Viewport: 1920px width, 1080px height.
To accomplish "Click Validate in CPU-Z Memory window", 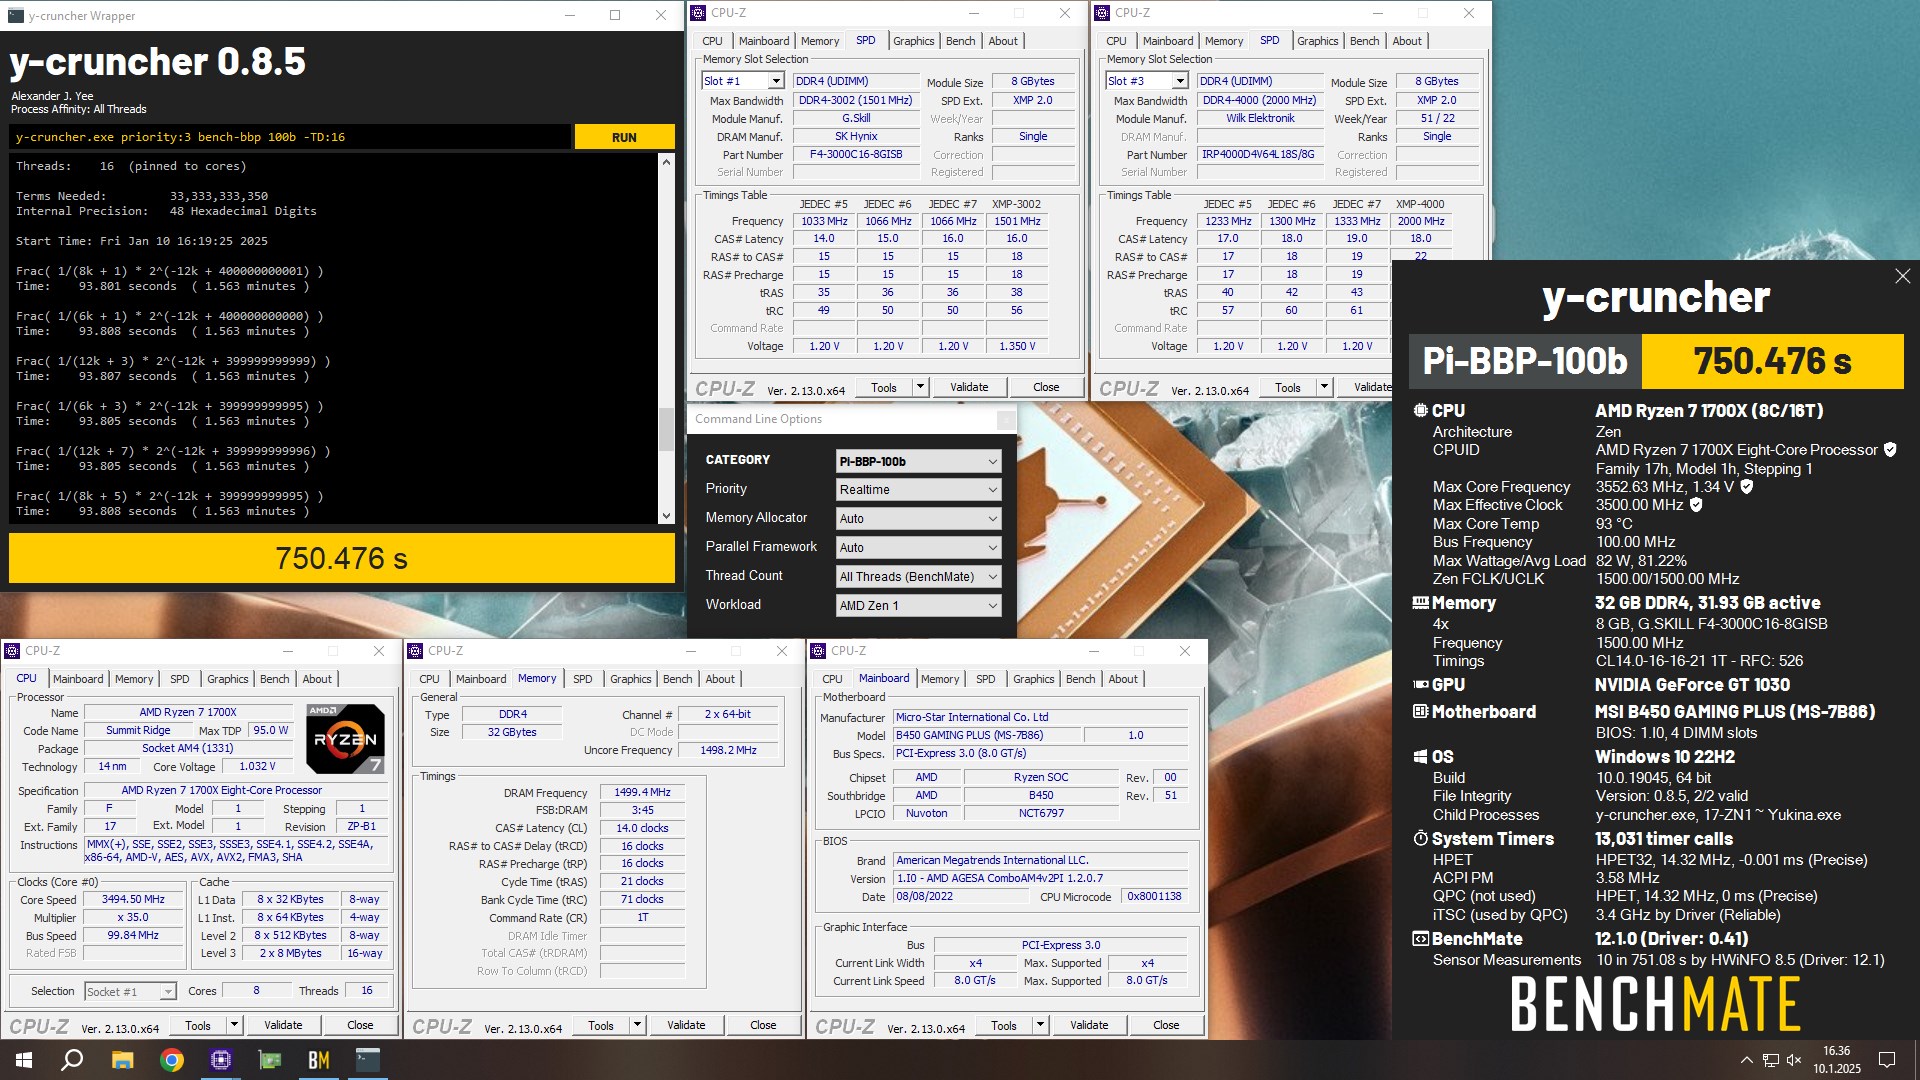I will click(x=686, y=1025).
